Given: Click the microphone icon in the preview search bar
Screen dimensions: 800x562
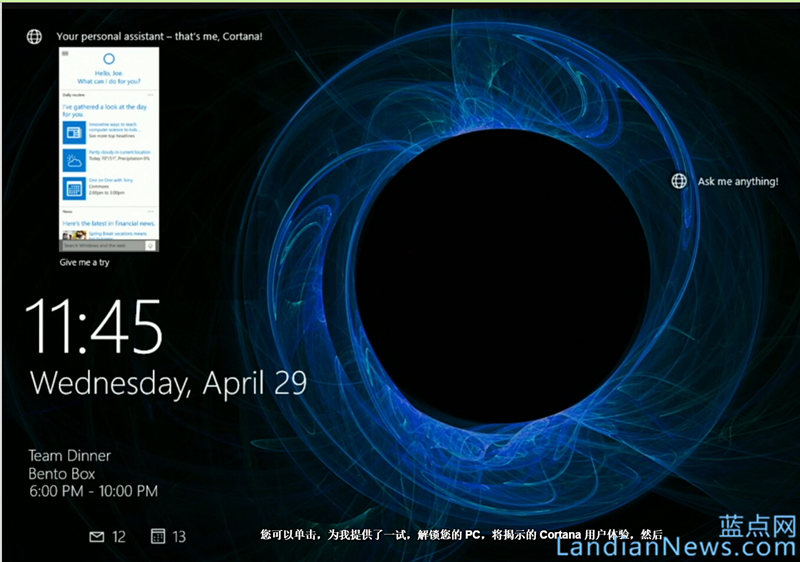Looking at the screenshot, I should click(x=151, y=246).
